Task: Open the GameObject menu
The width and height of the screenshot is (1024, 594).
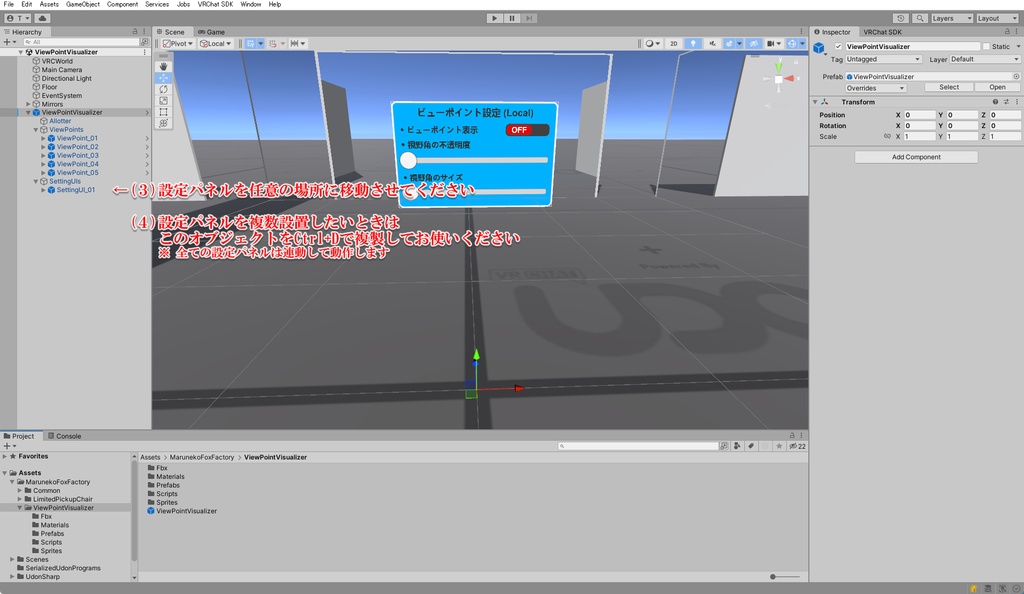Action: pyautogui.click(x=83, y=4)
